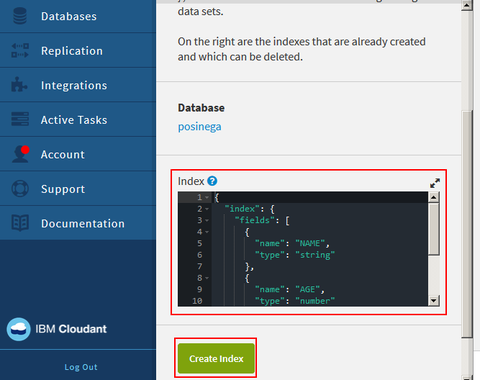480x380 pixels.
Task: Open the posinega database link
Action: pyautogui.click(x=199, y=127)
